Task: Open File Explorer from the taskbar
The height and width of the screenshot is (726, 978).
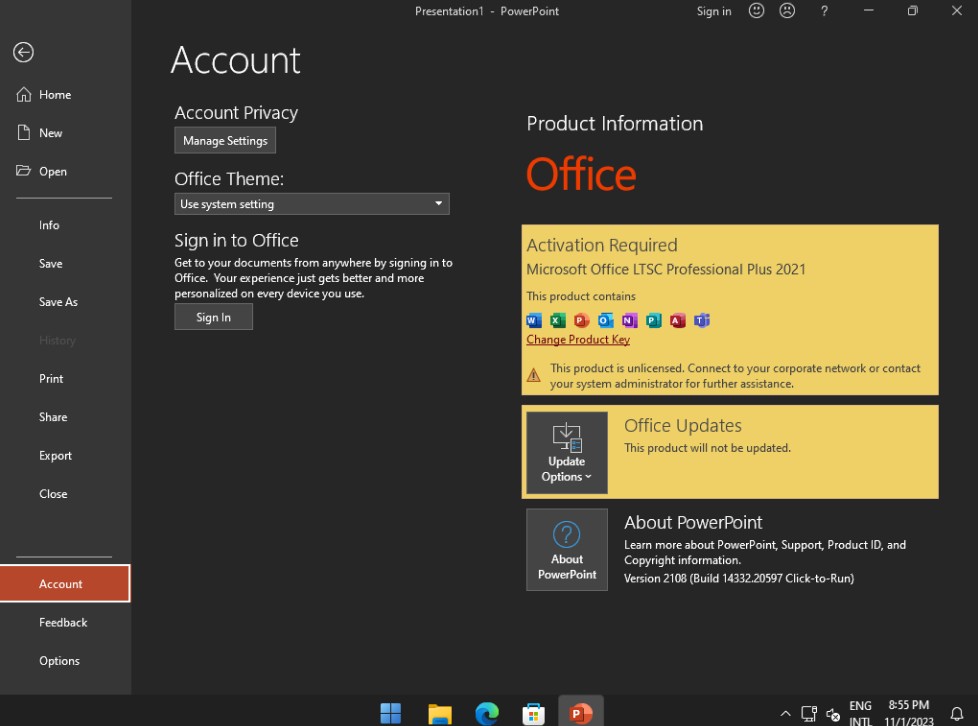Action: [439, 713]
